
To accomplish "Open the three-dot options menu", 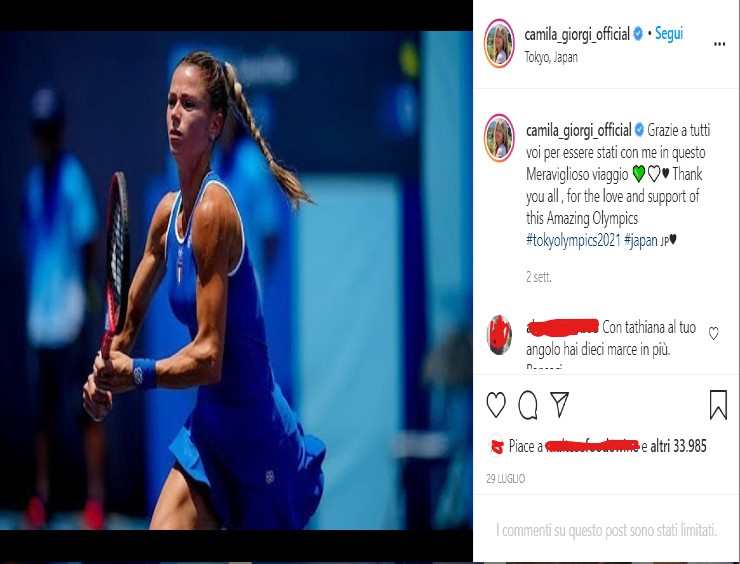I will pos(719,44).
